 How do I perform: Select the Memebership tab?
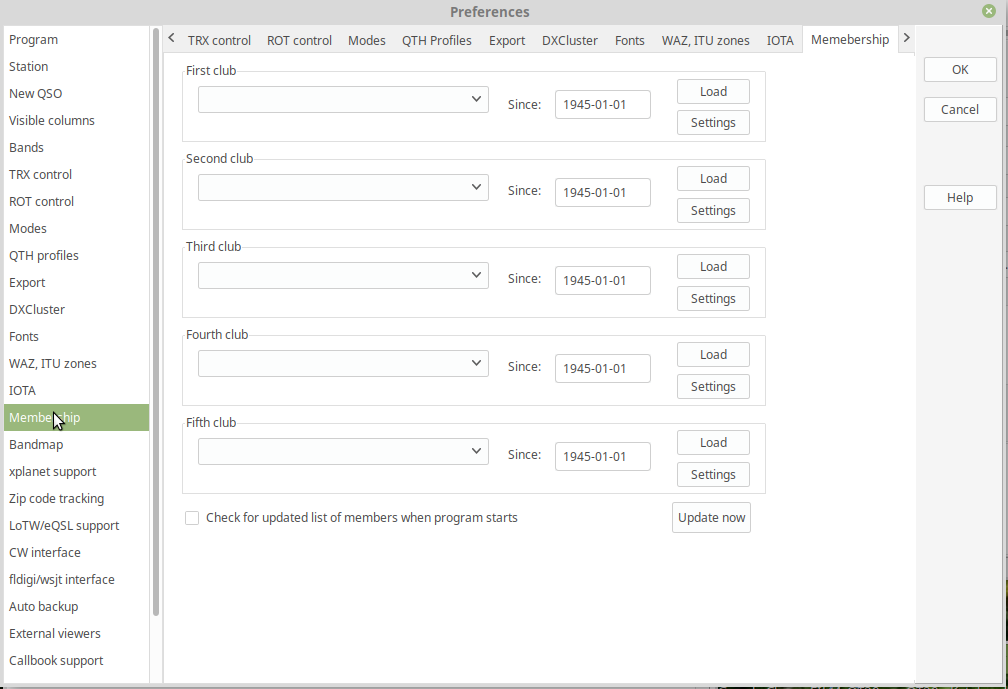(x=850, y=40)
